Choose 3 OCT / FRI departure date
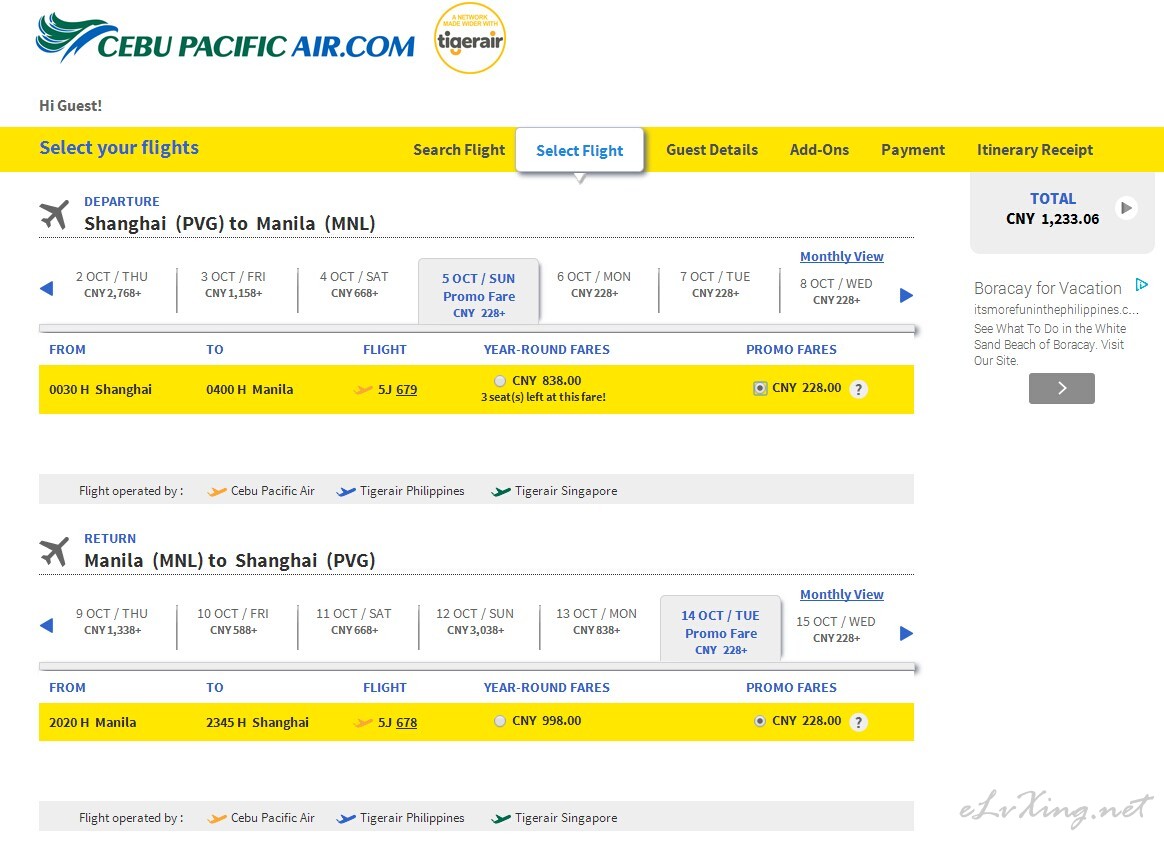 (233, 284)
